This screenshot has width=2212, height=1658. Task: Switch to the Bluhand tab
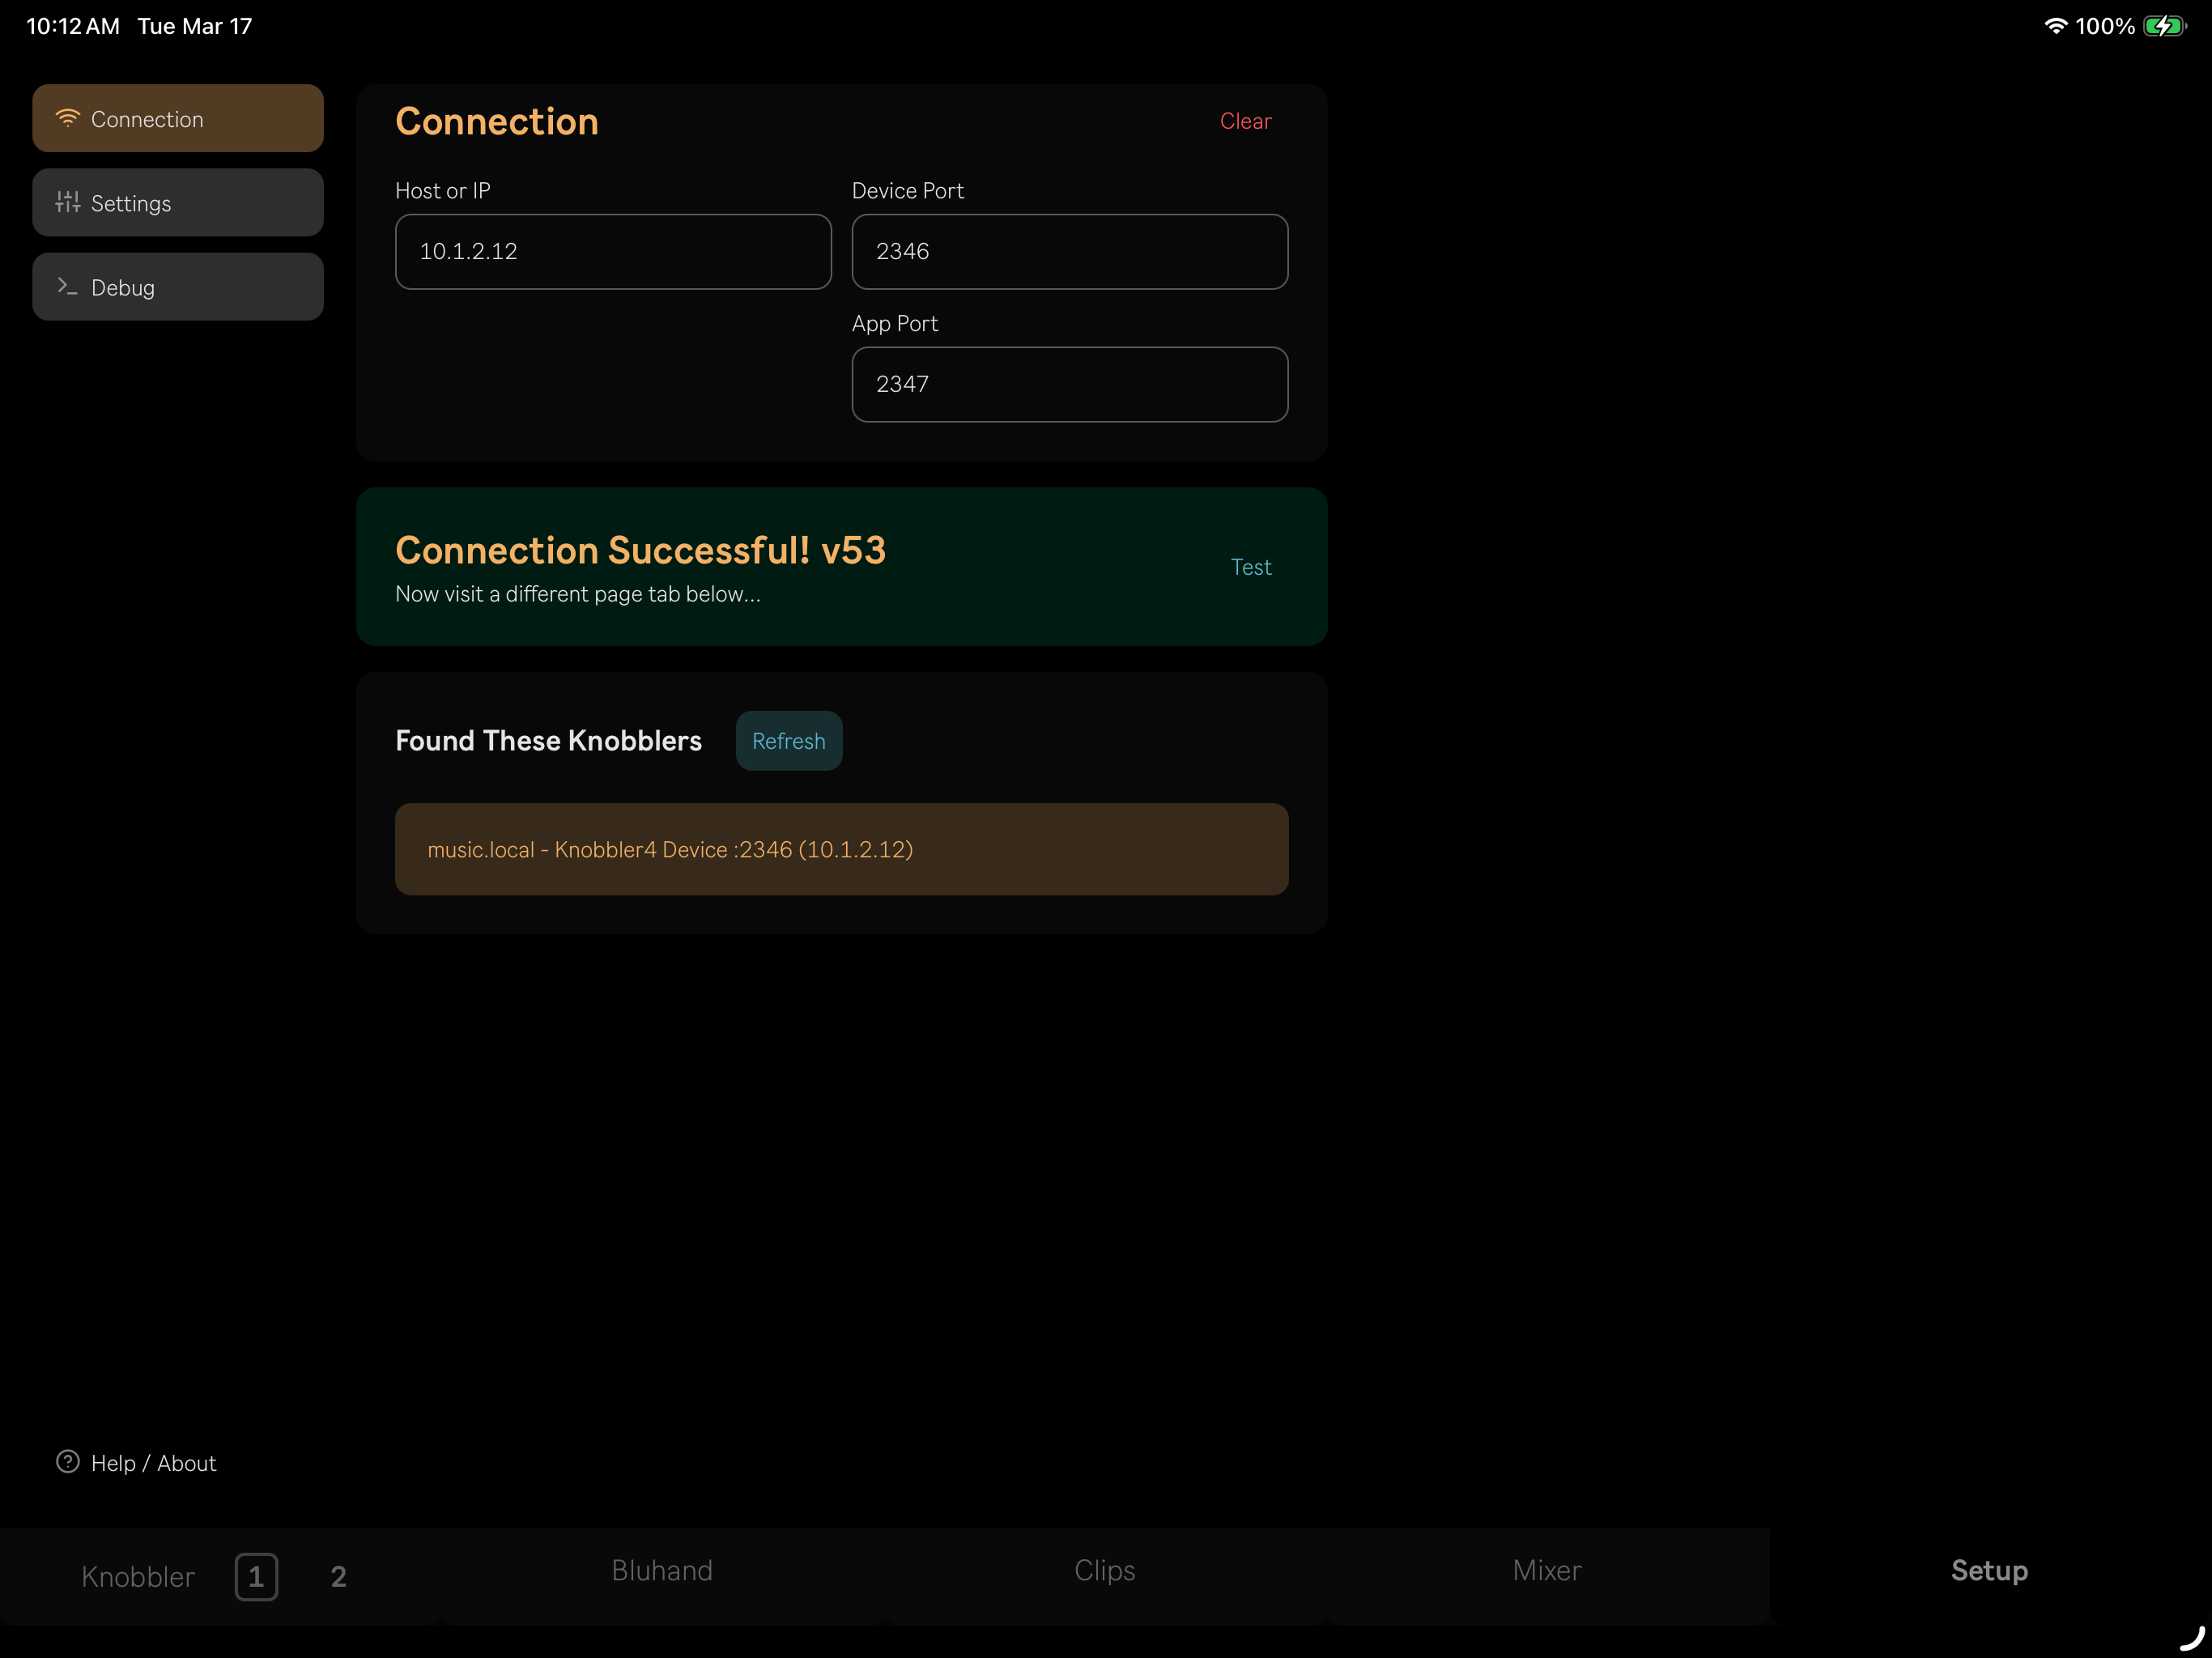click(x=662, y=1570)
